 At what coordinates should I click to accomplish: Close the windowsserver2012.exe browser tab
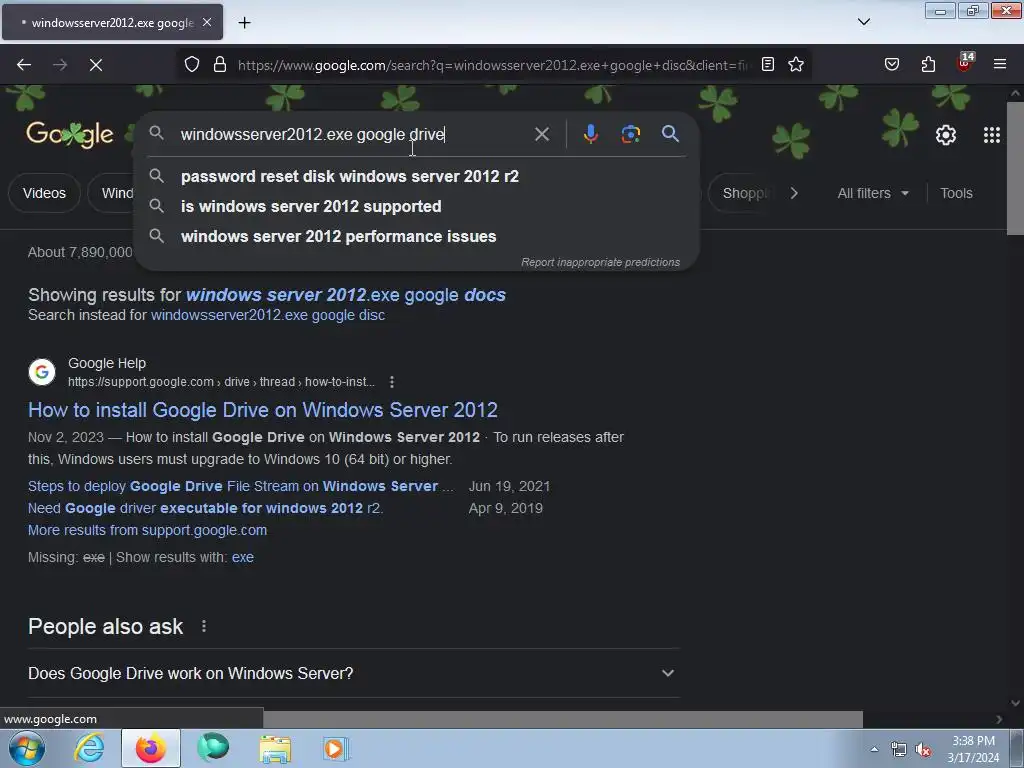click(207, 22)
